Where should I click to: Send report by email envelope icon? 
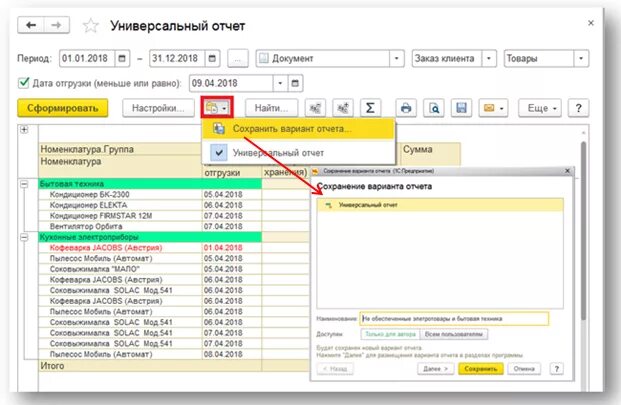click(489, 108)
